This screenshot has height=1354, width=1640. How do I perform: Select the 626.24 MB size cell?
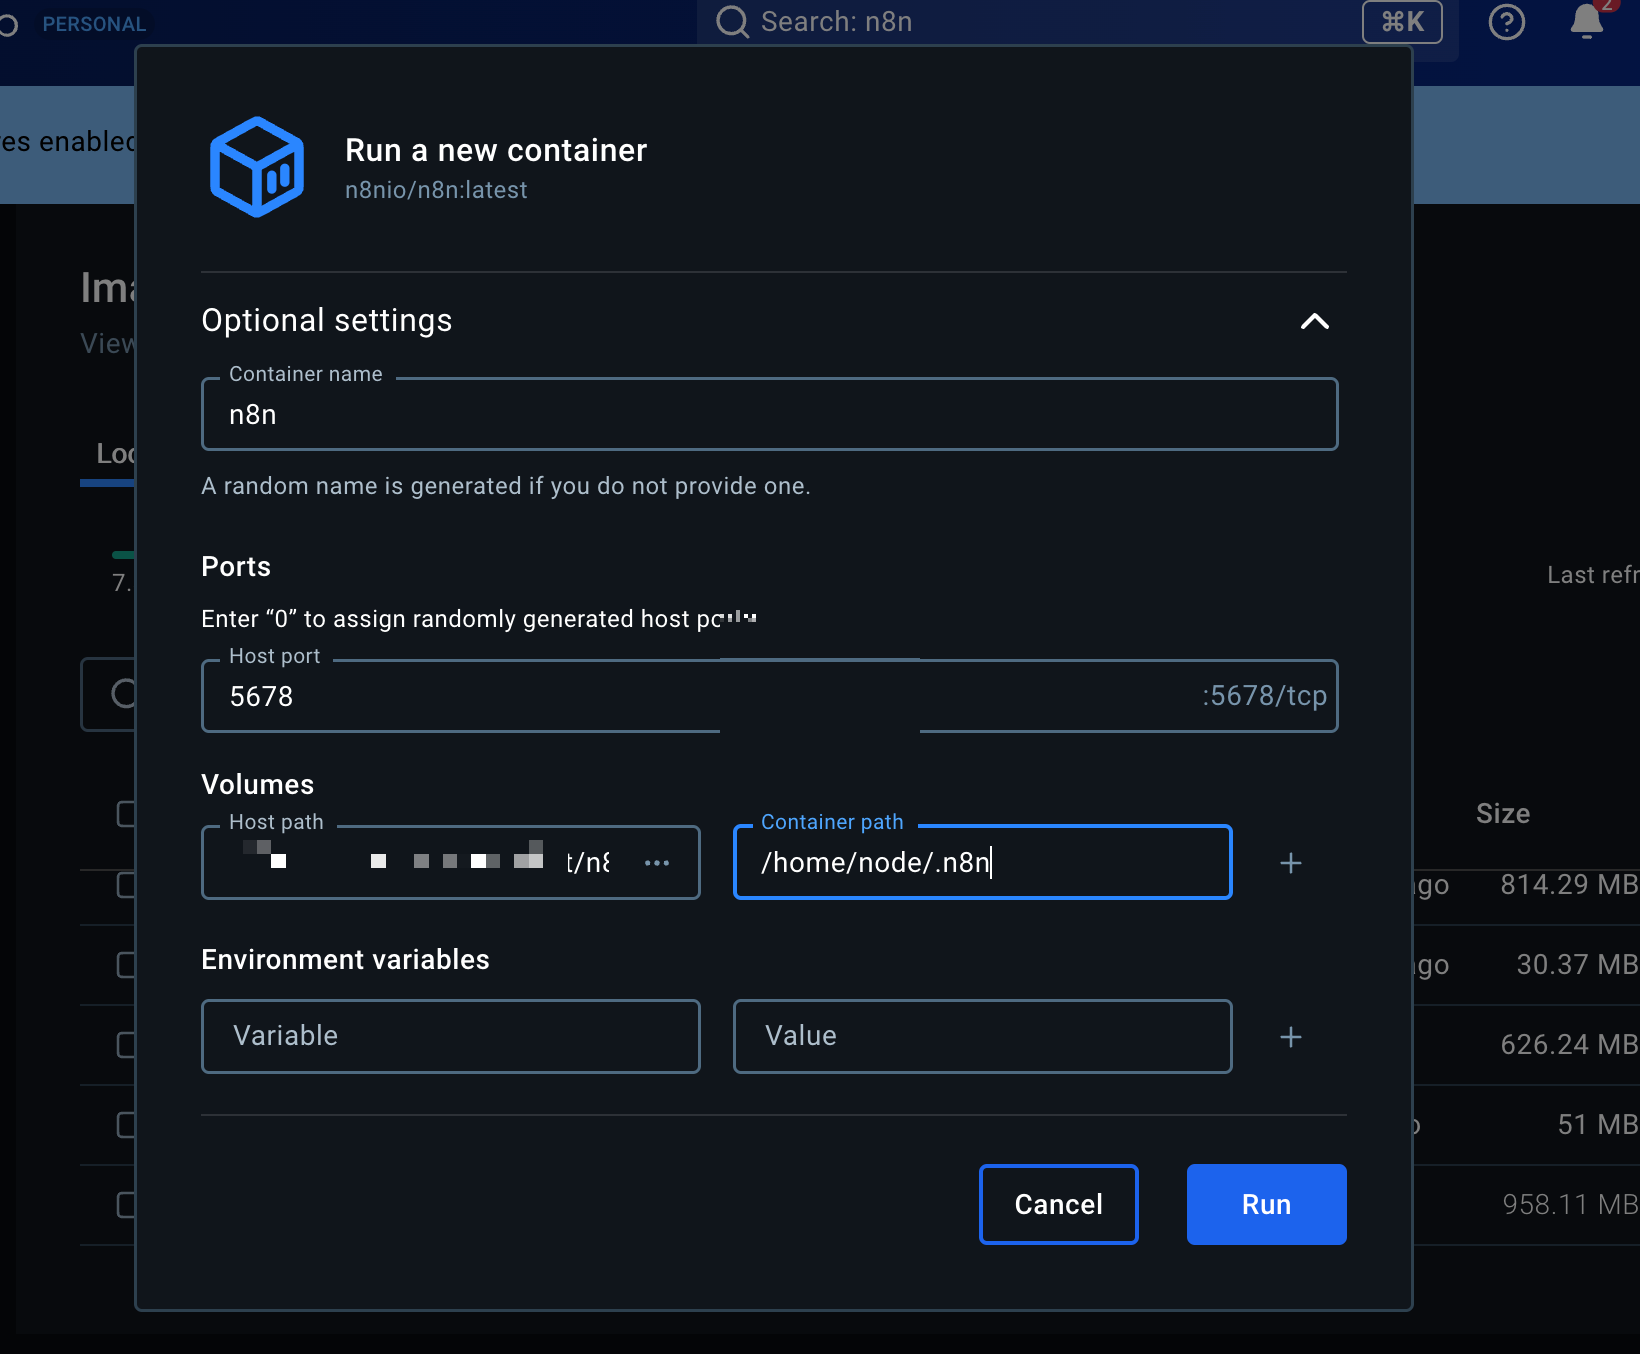1569,1045
